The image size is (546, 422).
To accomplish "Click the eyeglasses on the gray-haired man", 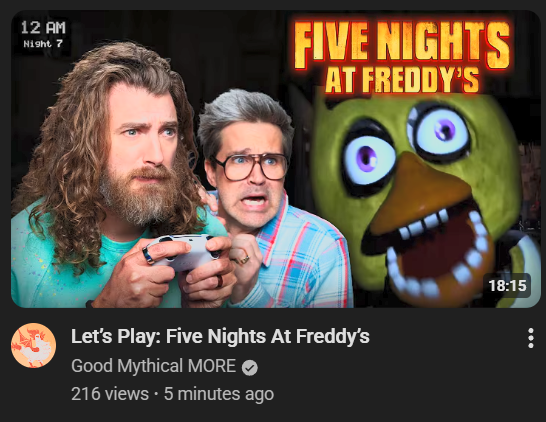I will [251, 166].
